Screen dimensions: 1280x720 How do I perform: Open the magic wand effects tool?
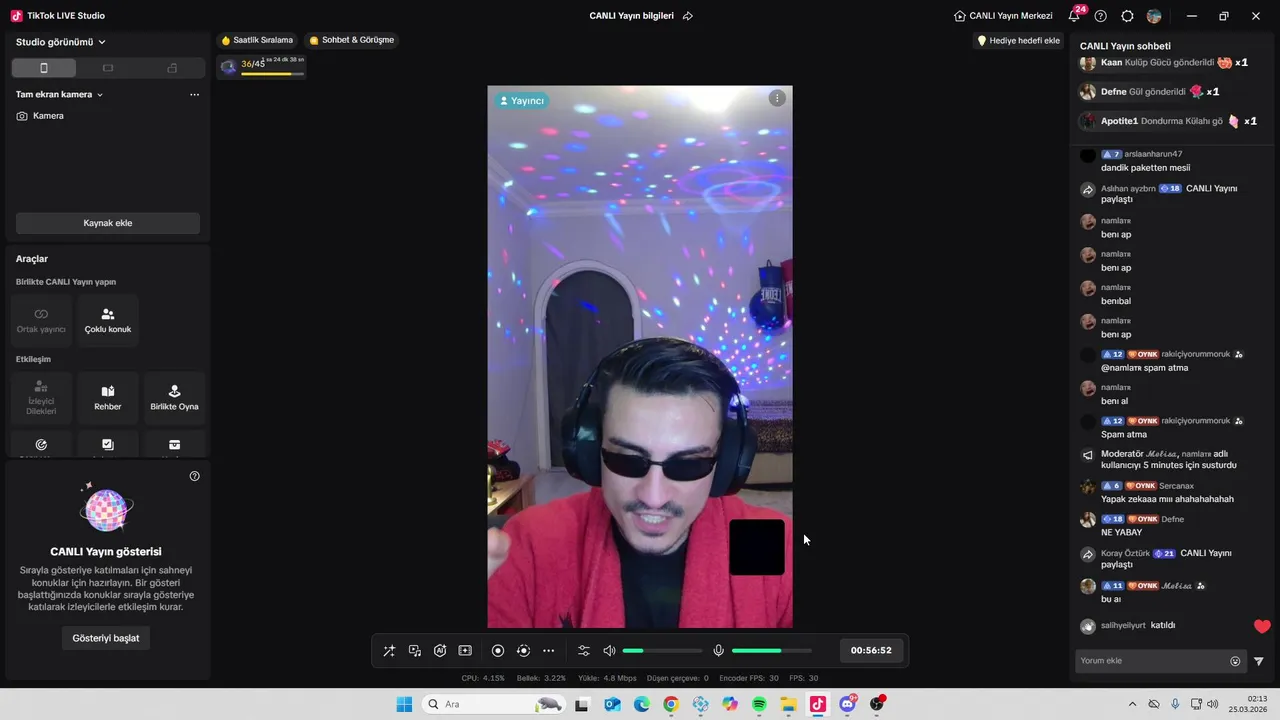tap(389, 651)
